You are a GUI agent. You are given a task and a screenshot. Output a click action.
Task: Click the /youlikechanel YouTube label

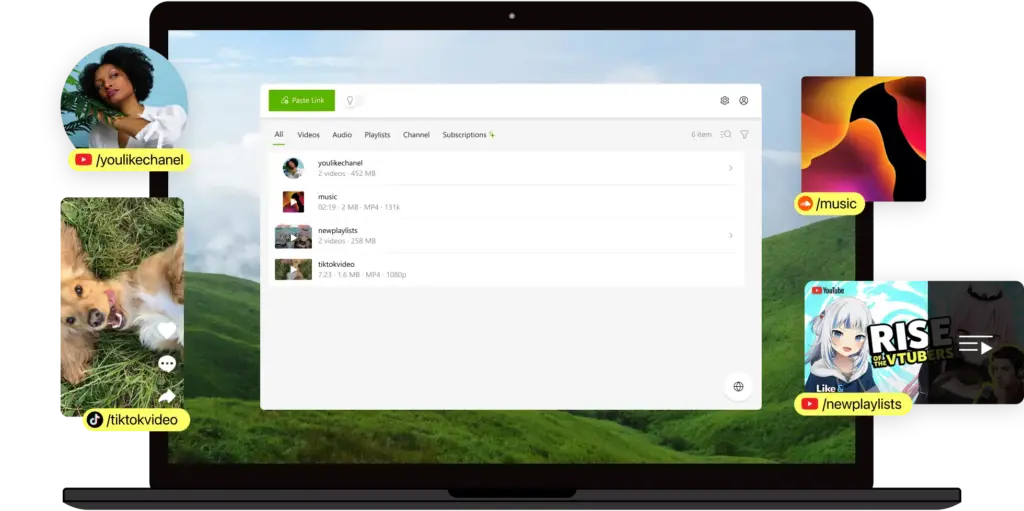[129, 160]
